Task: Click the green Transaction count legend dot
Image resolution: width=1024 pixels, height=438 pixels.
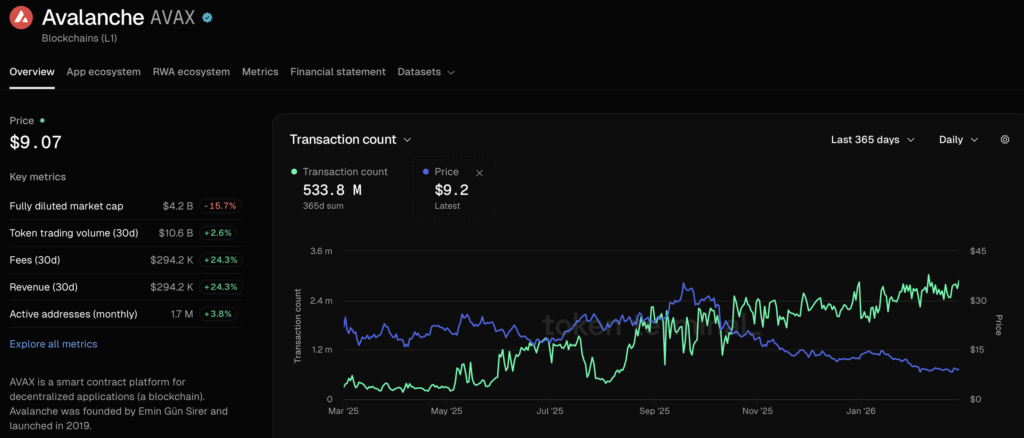Action: [x=293, y=172]
